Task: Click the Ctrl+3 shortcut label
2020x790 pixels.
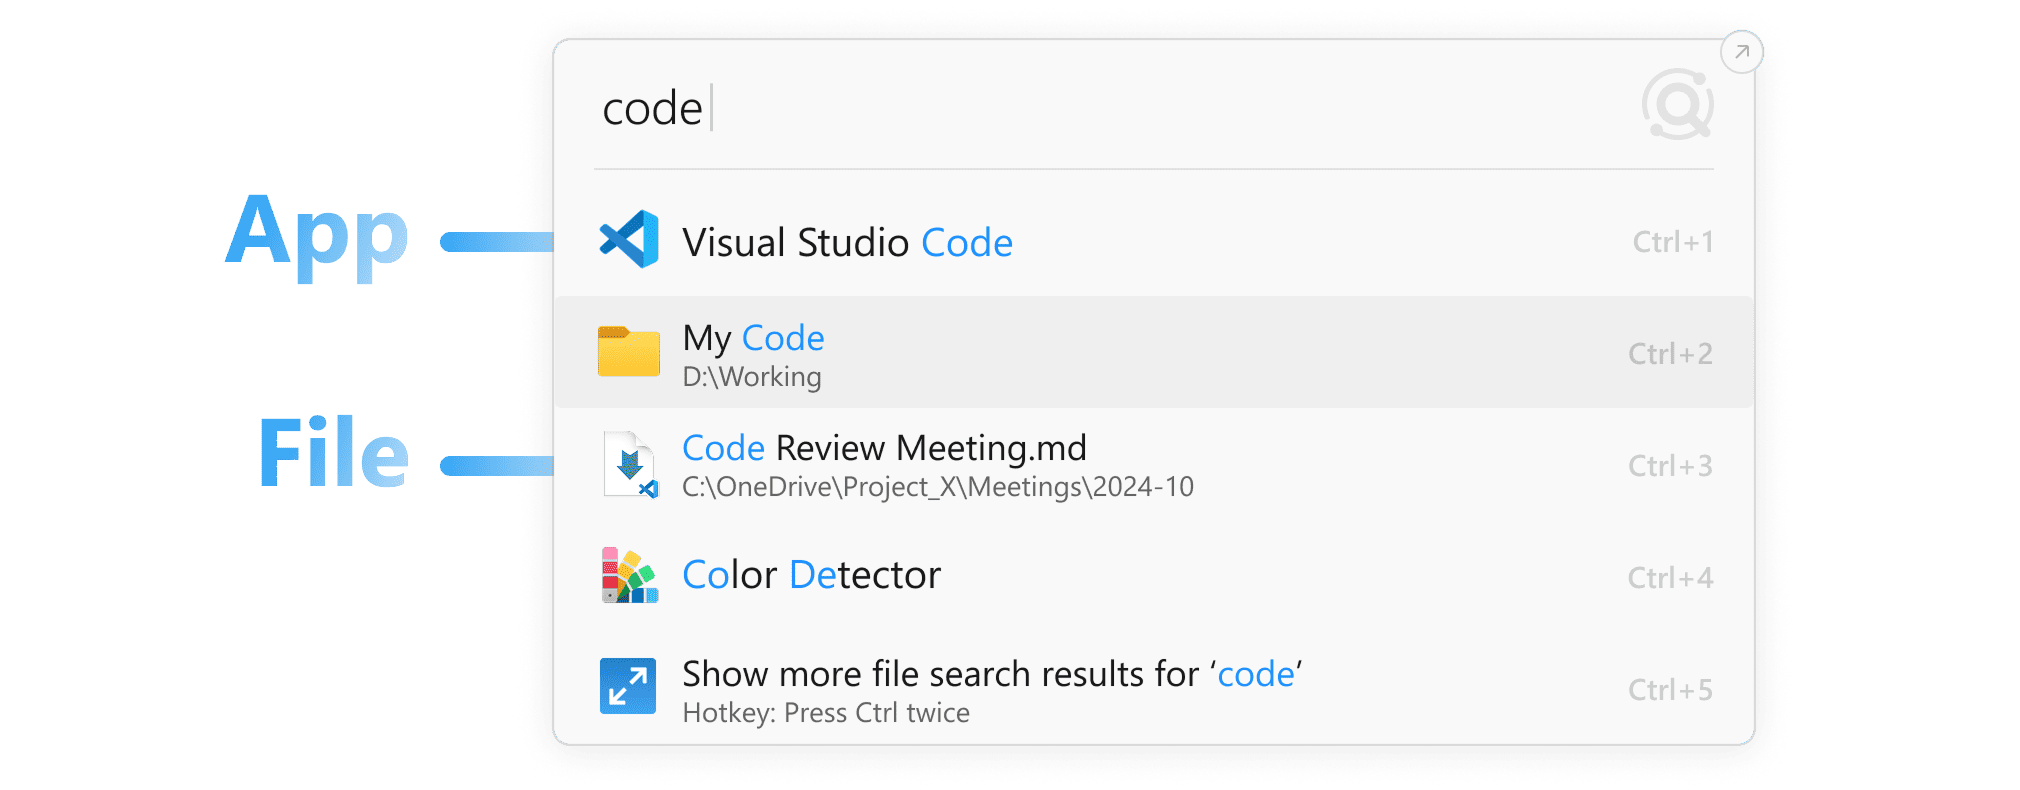Action: (x=1670, y=466)
